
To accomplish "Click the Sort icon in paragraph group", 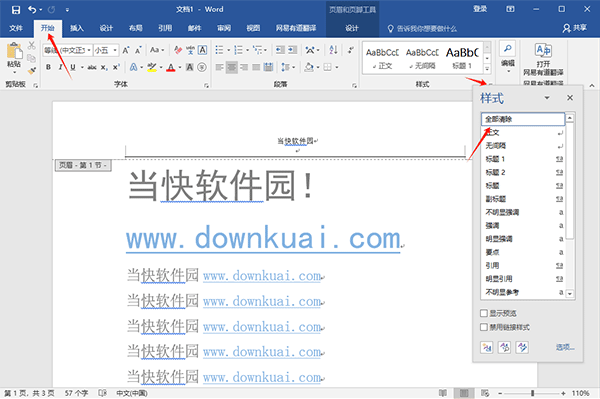I will tap(333, 50).
